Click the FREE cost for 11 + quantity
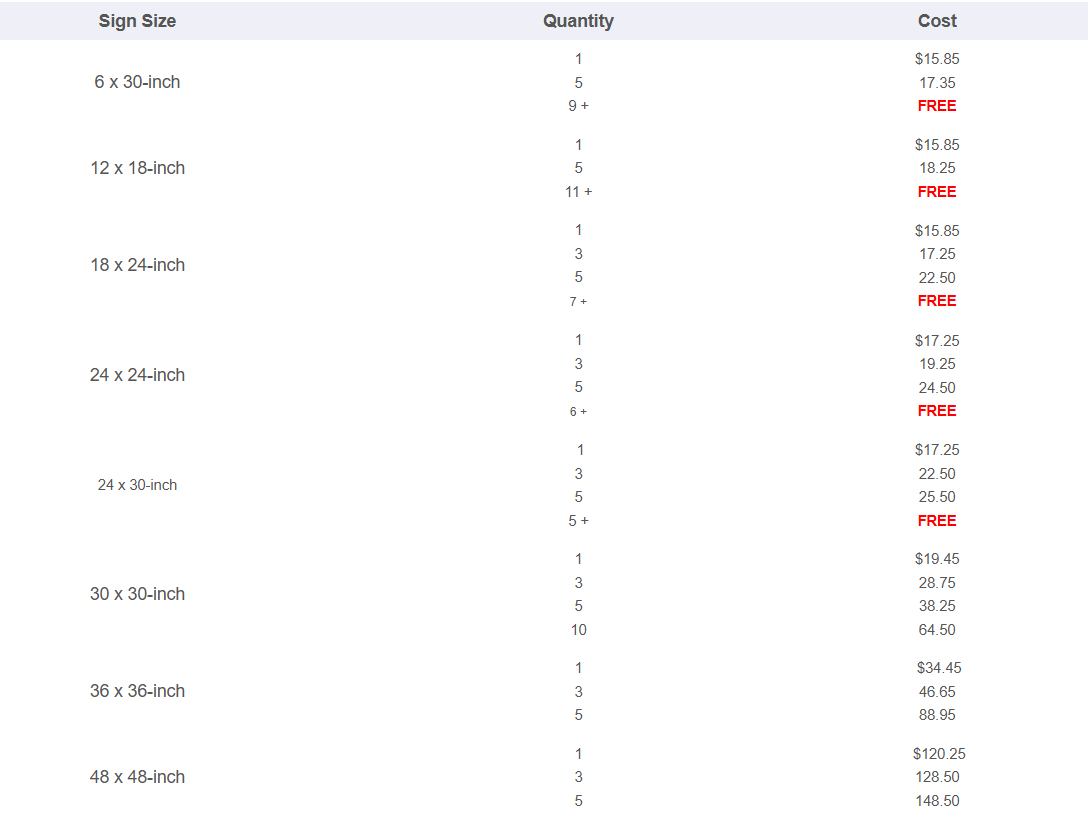The image size is (1088, 837). tap(937, 192)
